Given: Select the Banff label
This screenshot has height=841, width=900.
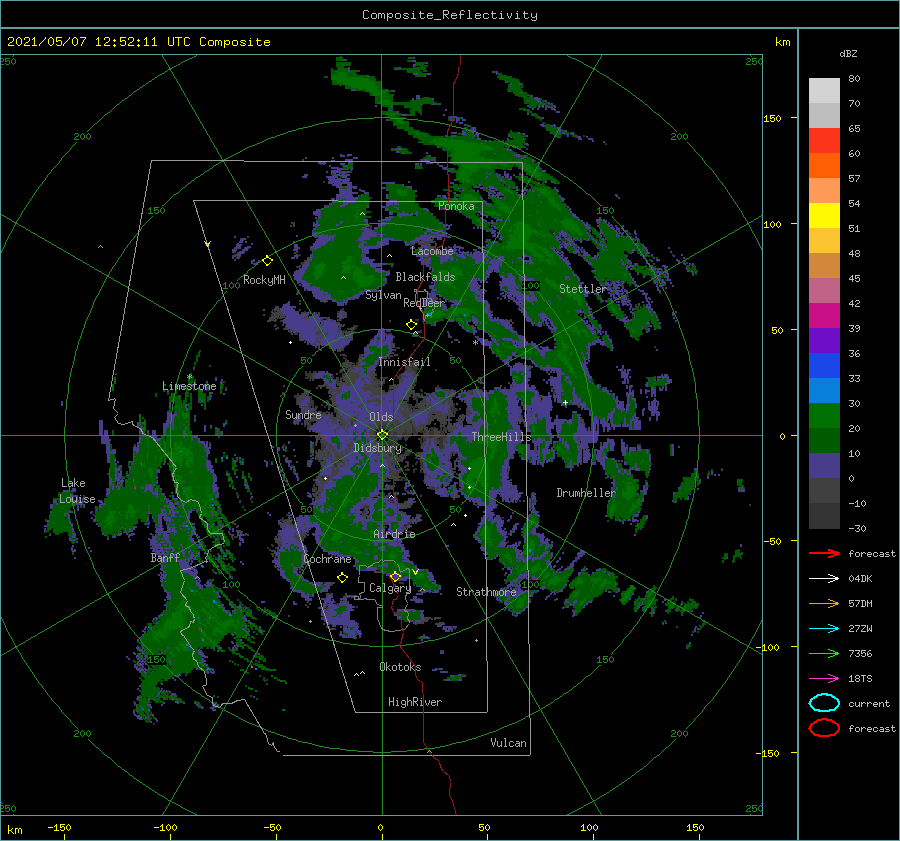Looking at the screenshot, I should 165,558.
